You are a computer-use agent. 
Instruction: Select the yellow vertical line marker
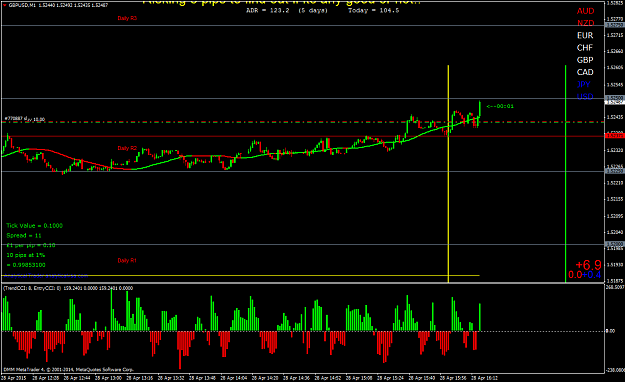[x=448, y=174]
